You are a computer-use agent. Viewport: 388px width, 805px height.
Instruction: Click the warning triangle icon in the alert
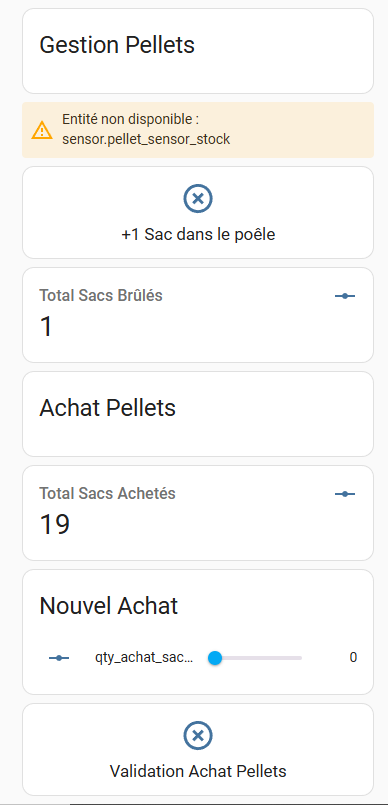coord(42,130)
